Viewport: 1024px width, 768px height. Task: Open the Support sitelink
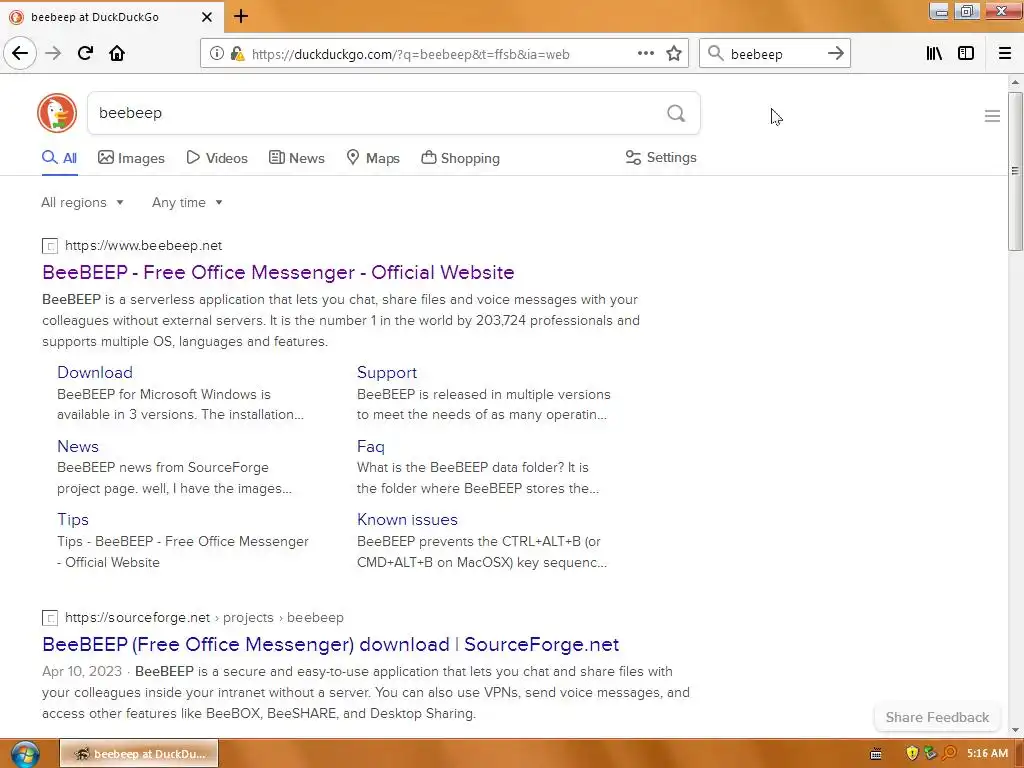(387, 372)
